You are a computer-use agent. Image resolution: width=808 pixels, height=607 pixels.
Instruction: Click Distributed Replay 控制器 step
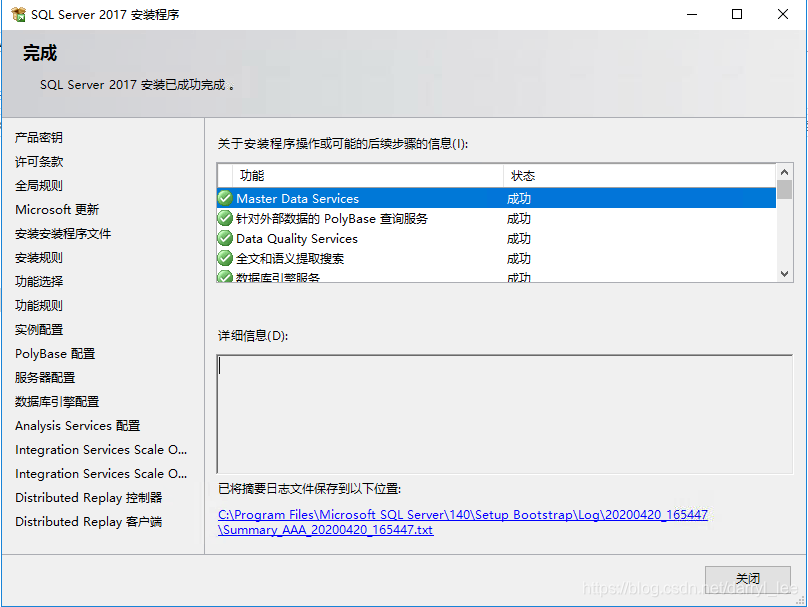[89, 498]
